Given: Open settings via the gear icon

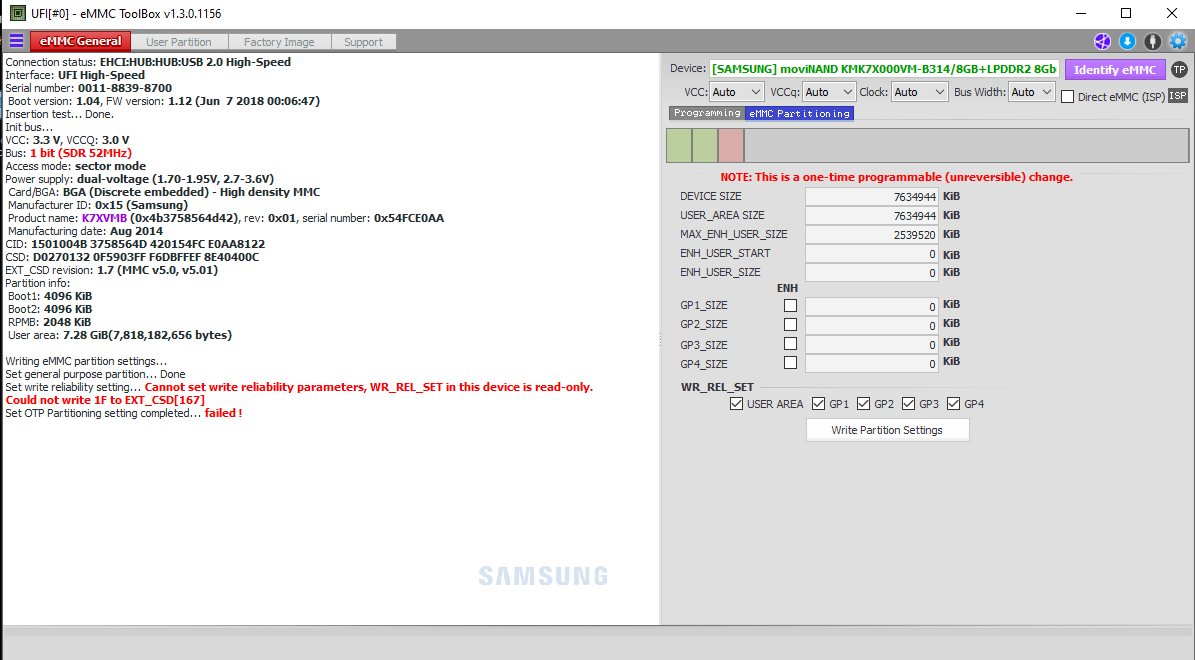Looking at the screenshot, I should pyautogui.click(x=1178, y=41).
